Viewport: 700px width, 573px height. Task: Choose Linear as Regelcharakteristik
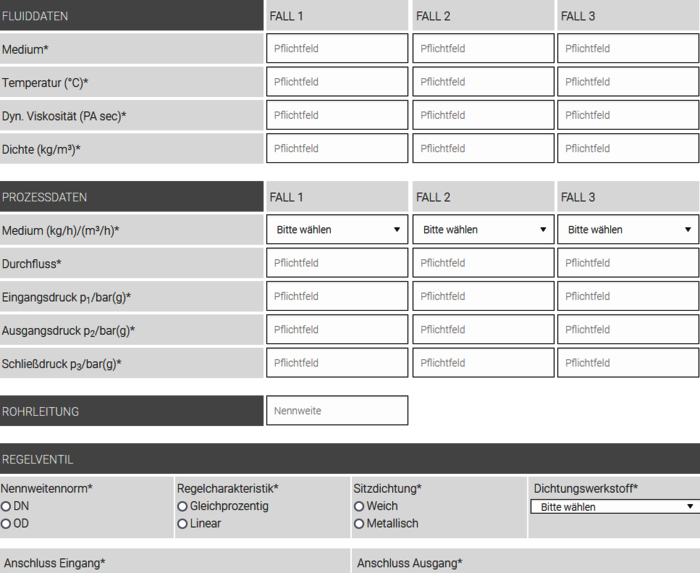pos(182,524)
